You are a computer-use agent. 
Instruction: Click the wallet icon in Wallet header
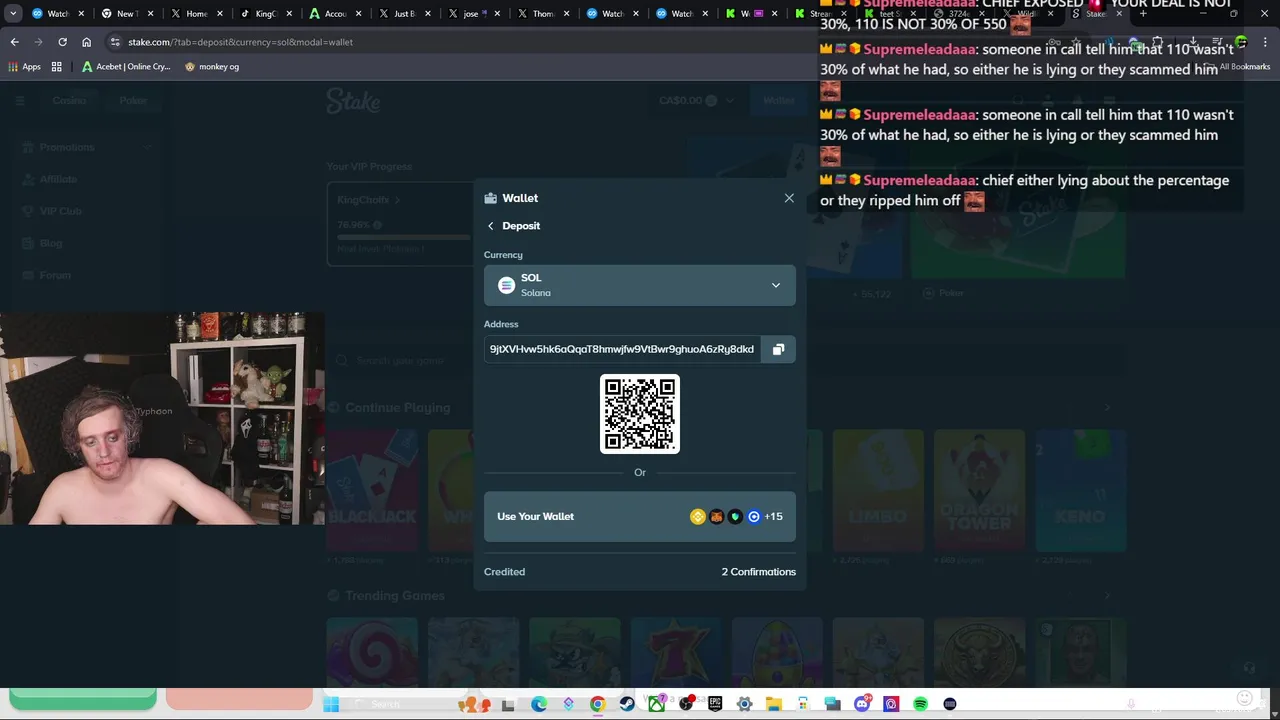(x=490, y=198)
